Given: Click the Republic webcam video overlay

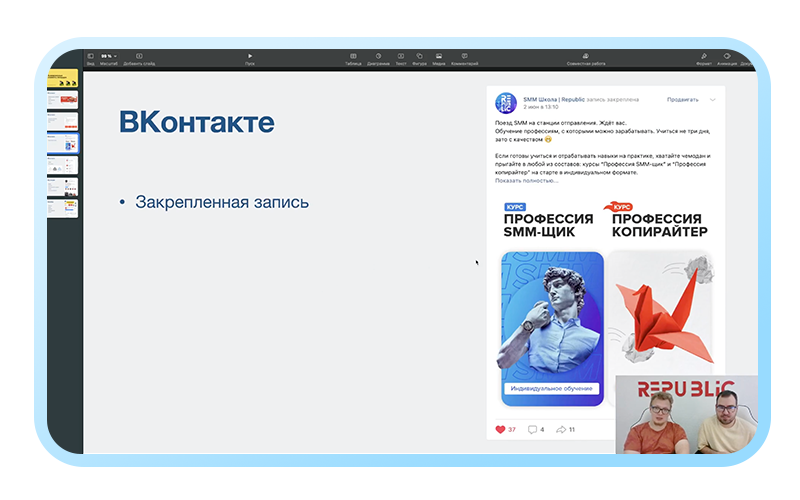Looking at the screenshot, I should pyautogui.click(x=687, y=415).
